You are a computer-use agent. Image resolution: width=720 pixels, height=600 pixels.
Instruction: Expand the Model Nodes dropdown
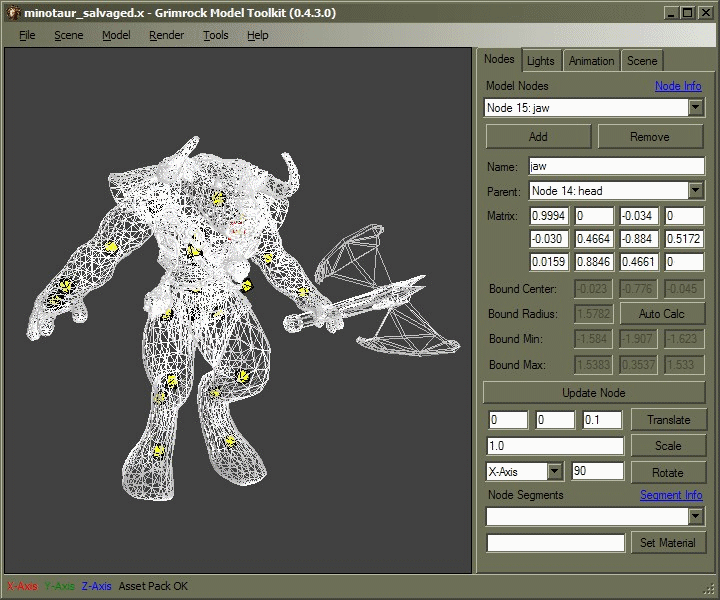pyautogui.click(x=696, y=107)
